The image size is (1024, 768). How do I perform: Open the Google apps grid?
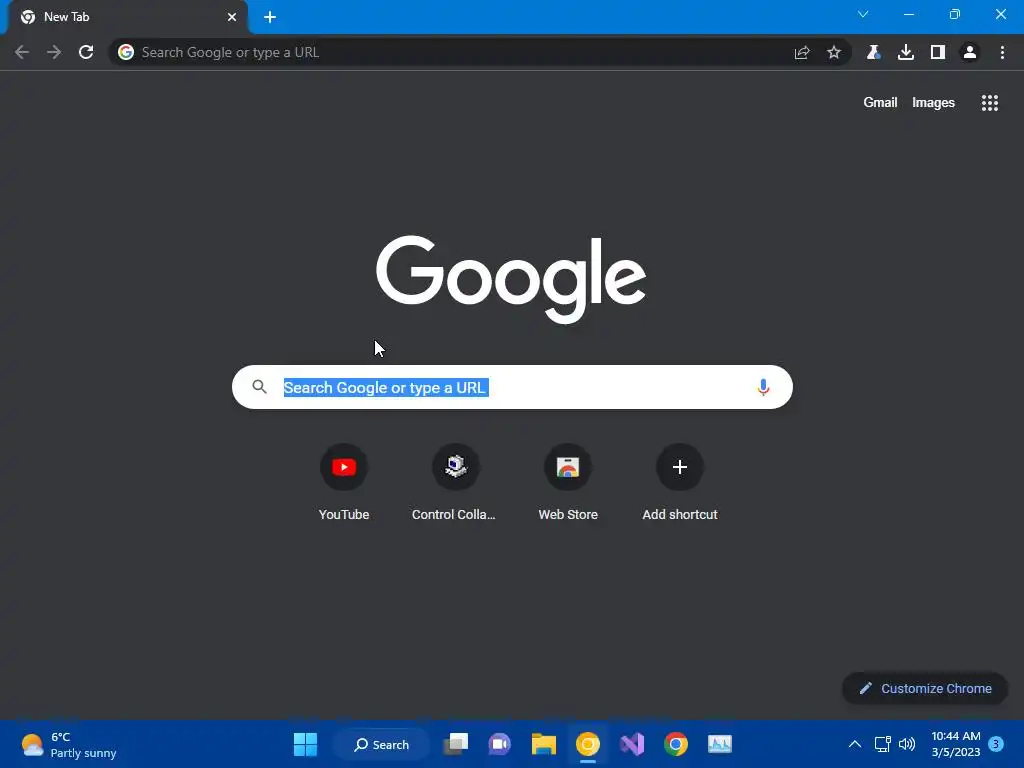[x=990, y=103]
